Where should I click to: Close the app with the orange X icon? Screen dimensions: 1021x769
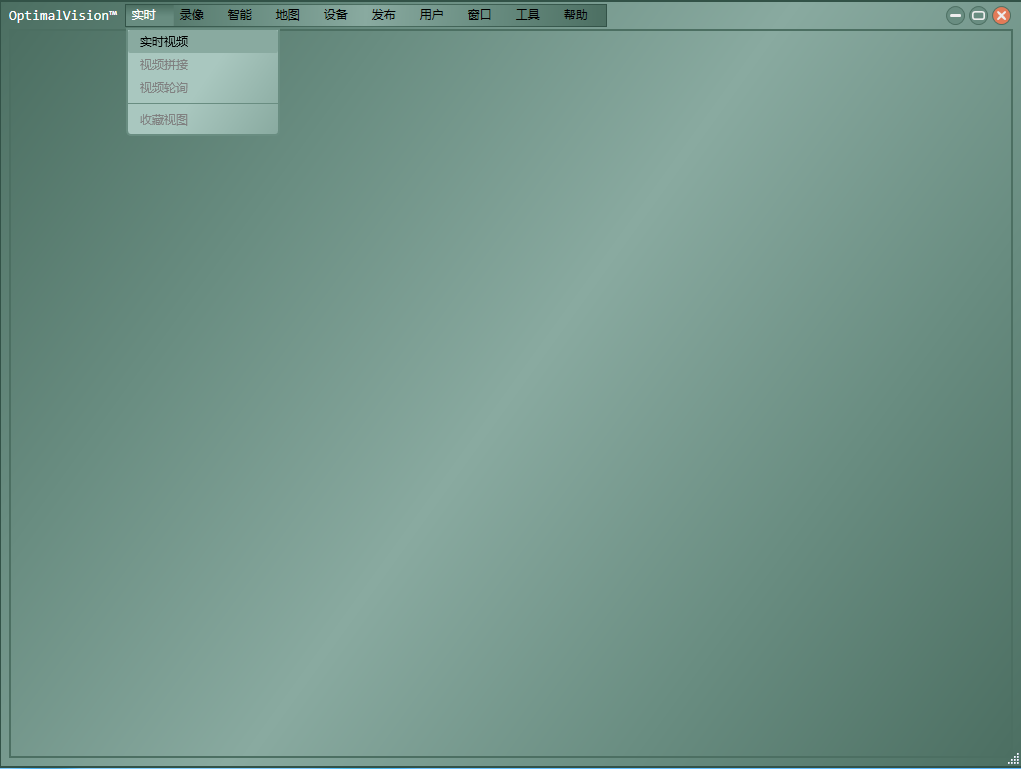click(x=1001, y=15)
